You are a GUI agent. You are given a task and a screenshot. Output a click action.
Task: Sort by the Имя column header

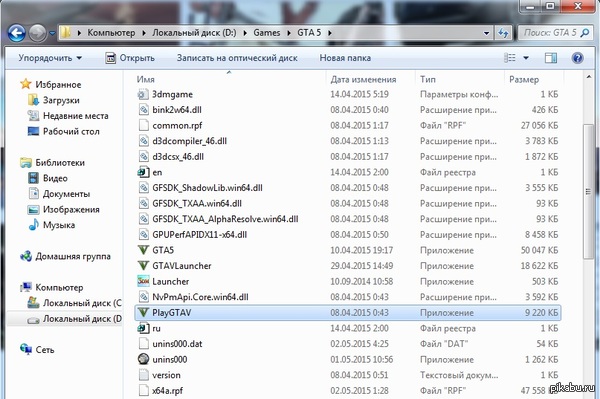(145, 80)
